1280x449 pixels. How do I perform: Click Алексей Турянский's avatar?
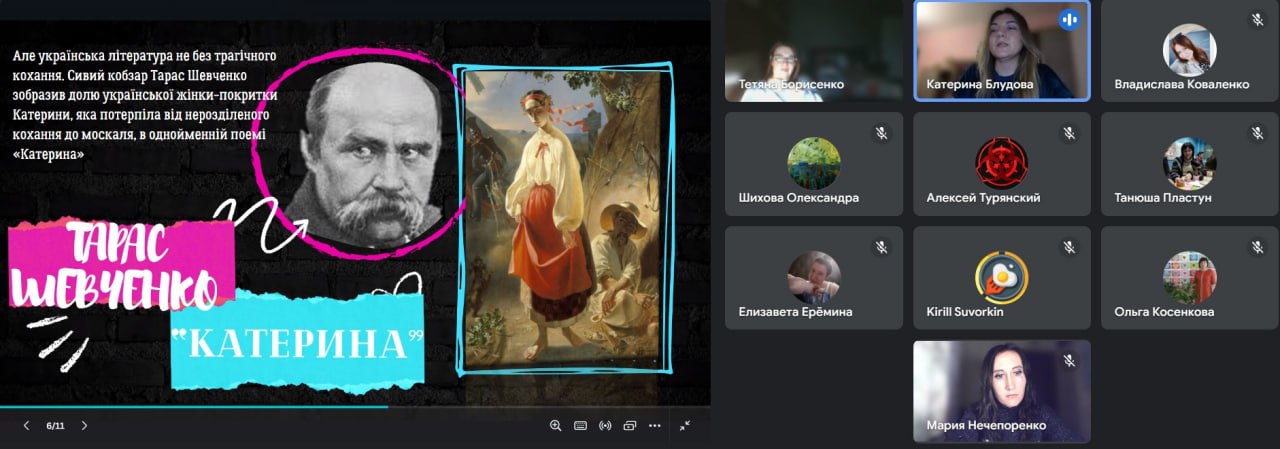click(x=1001, y=163)
